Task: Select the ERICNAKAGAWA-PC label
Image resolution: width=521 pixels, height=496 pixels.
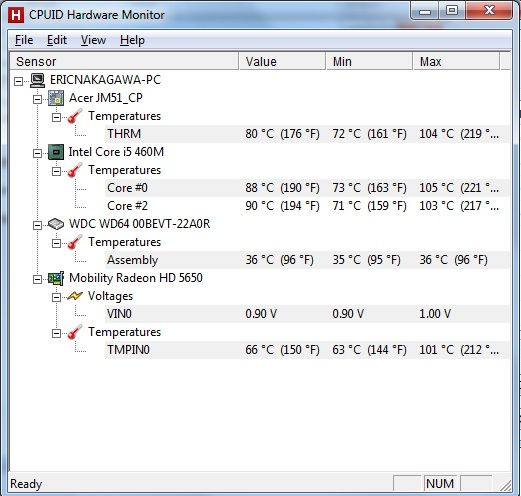Action: (x=105, y=80)
